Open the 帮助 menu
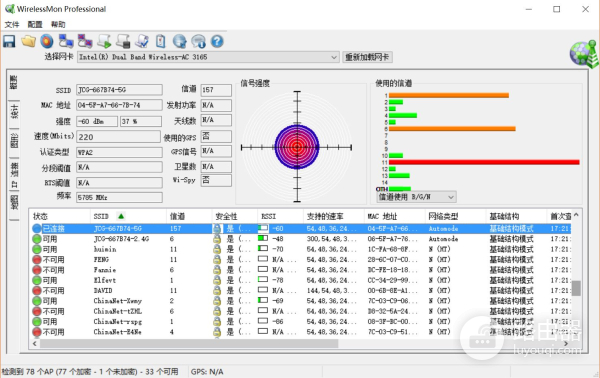 58,24
